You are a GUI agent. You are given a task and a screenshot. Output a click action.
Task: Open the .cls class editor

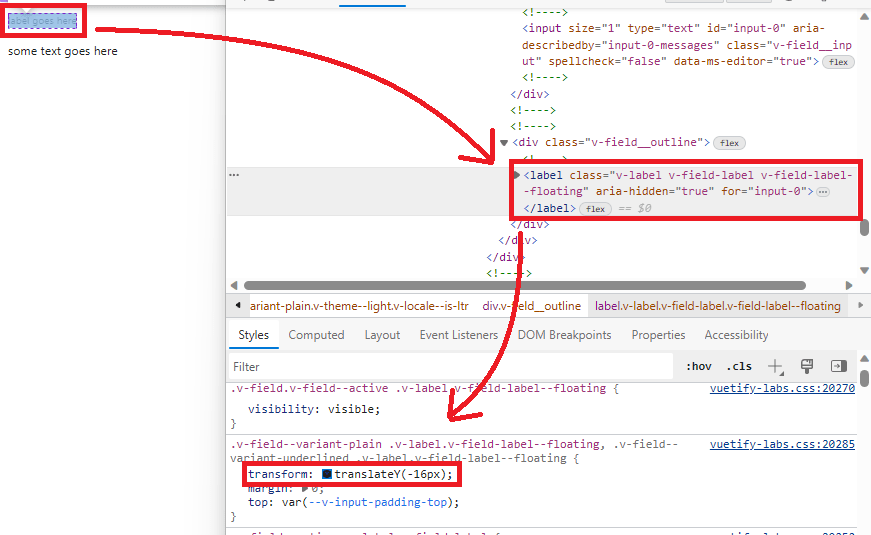tap(739, 366)
